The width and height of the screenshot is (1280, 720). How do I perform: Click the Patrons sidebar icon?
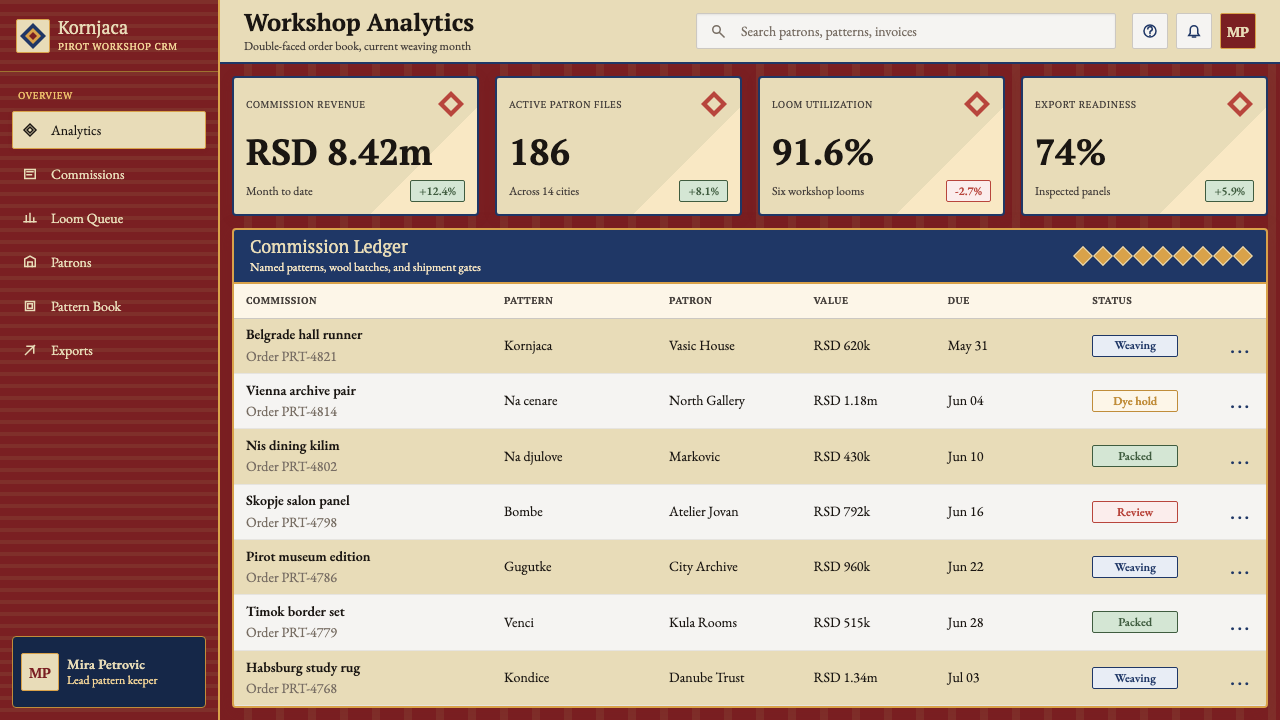pos(30,262)
